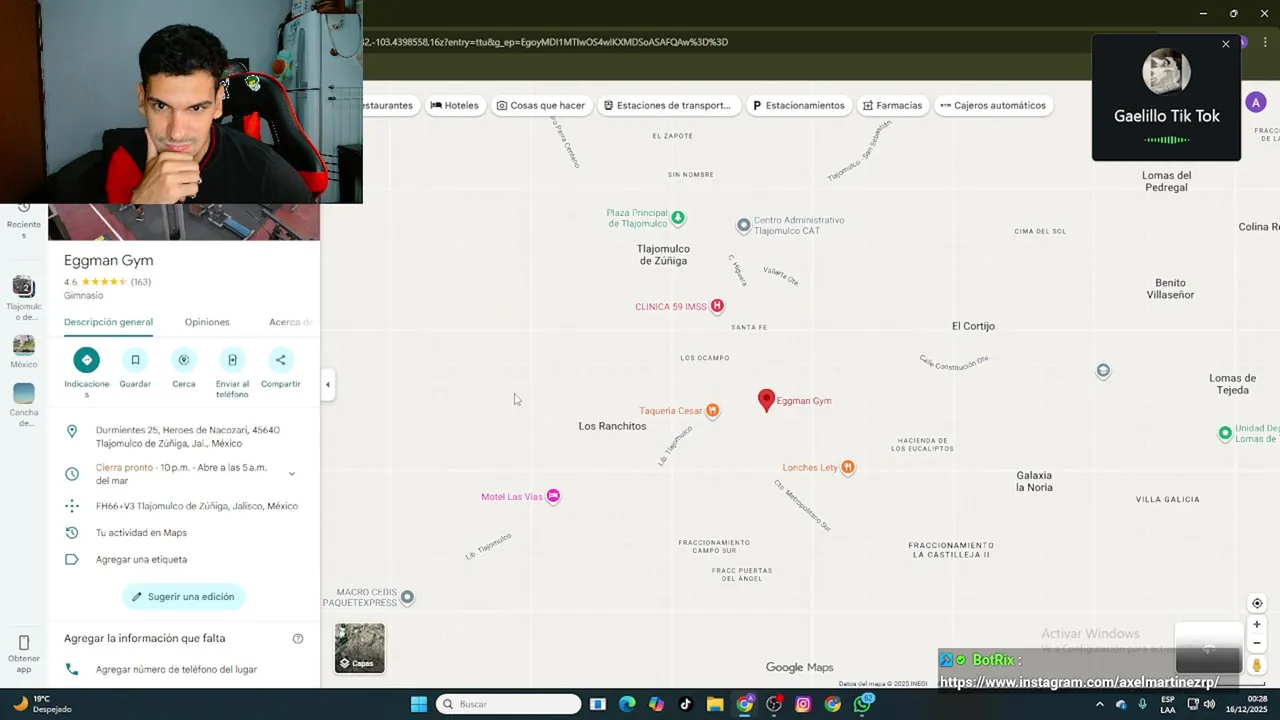Click the Eggman Gym photo header
Image resolution: width=1280 pixels, height=720 pixels.
(x=184, y=222)
